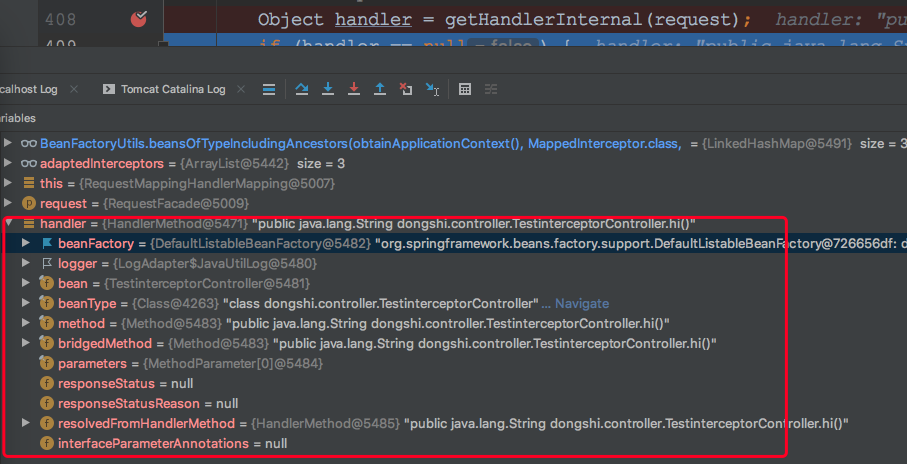Select the 'this = {RequestMappingHandlerMapping@5007}' row
Viewport: 907px width, 464px height.
(454, 183)
